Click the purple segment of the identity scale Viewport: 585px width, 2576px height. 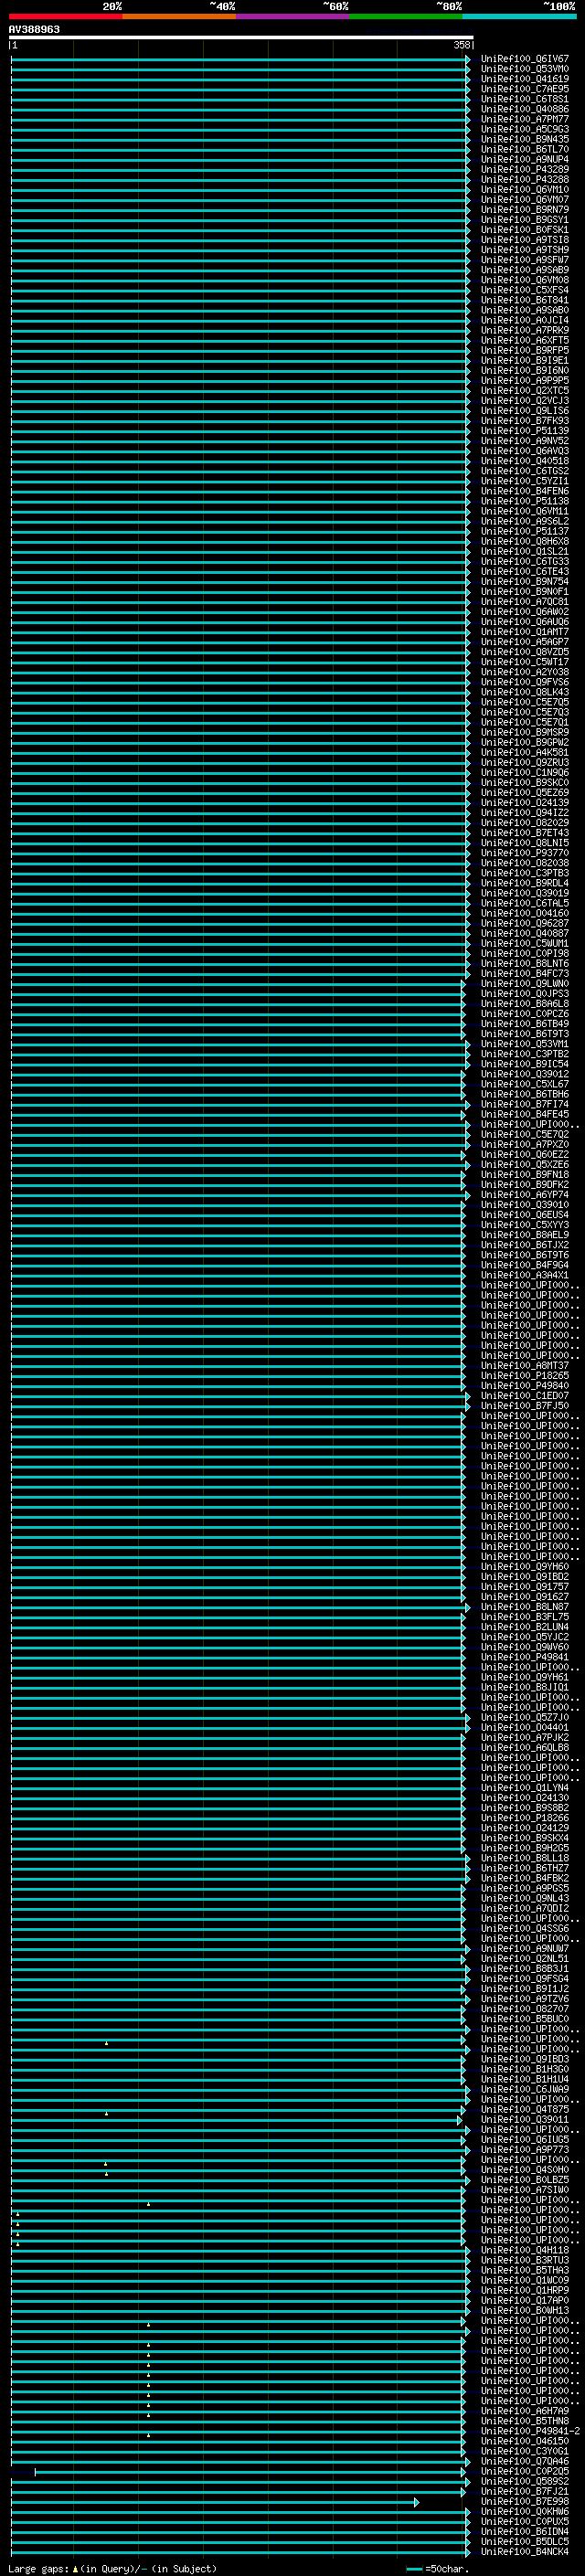(x=293, y=16)
